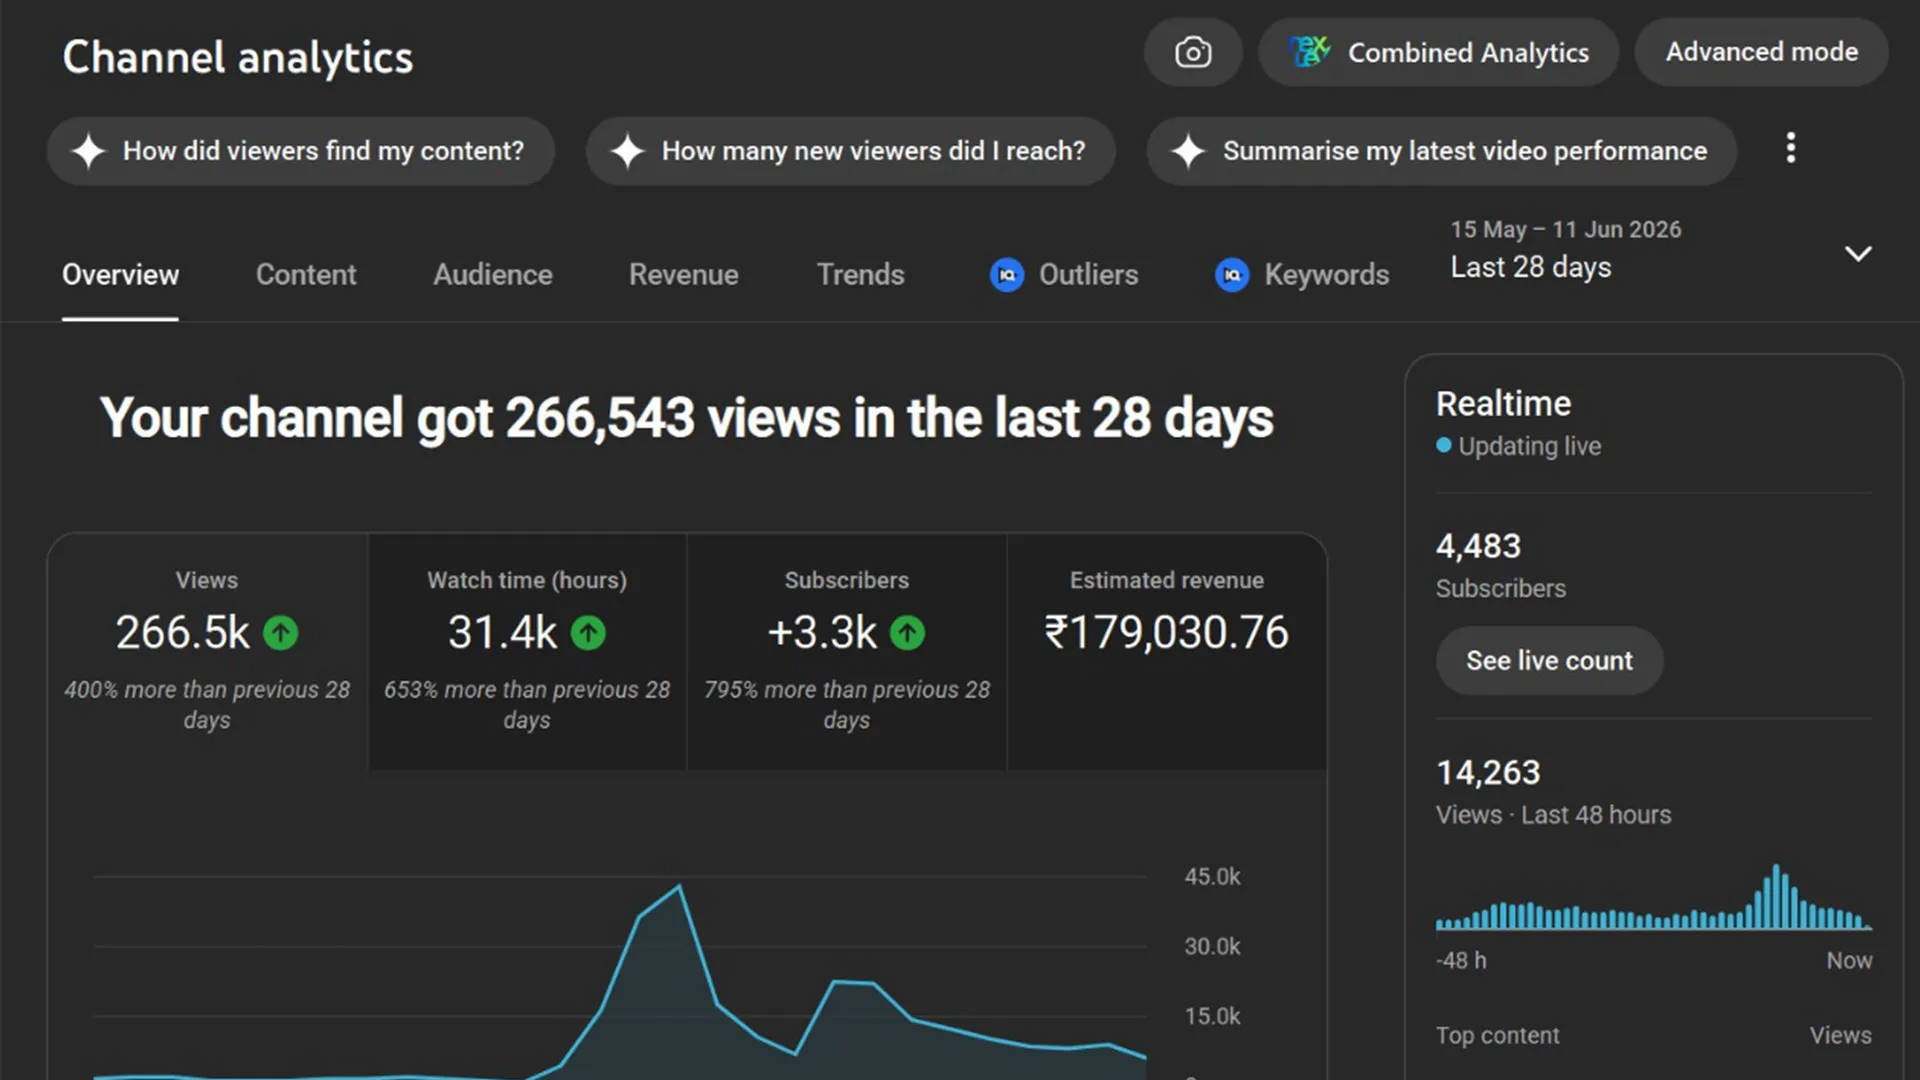
Task: Open the Audience tab
Action: click(x=493, y=275)
